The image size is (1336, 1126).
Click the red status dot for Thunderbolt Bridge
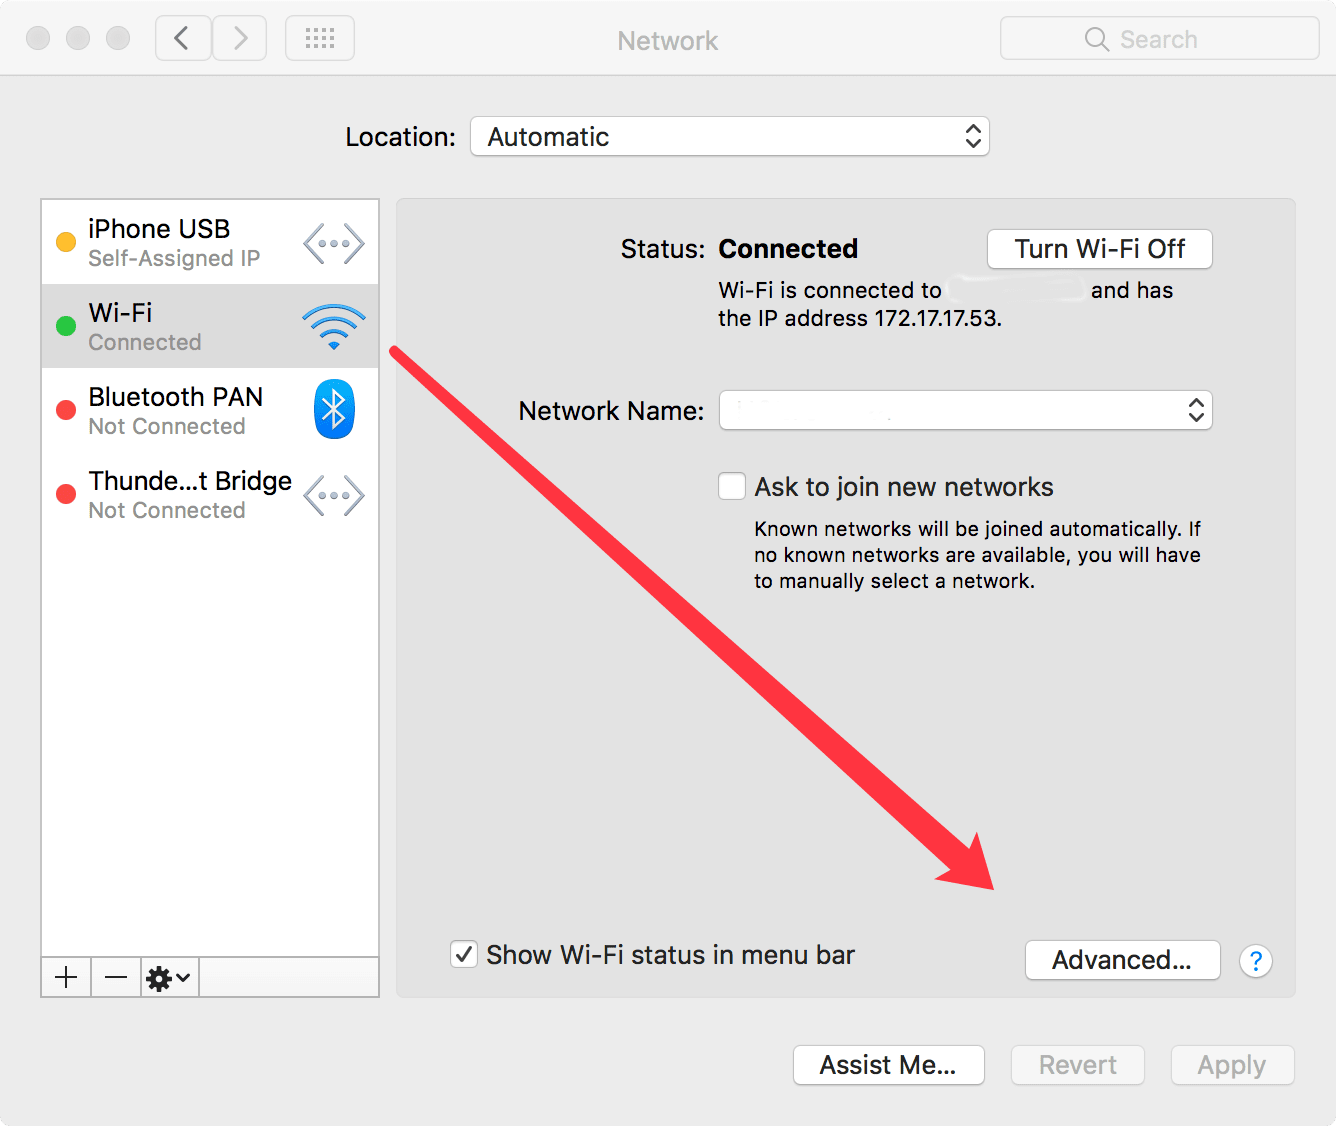click(x=66, y=494)
